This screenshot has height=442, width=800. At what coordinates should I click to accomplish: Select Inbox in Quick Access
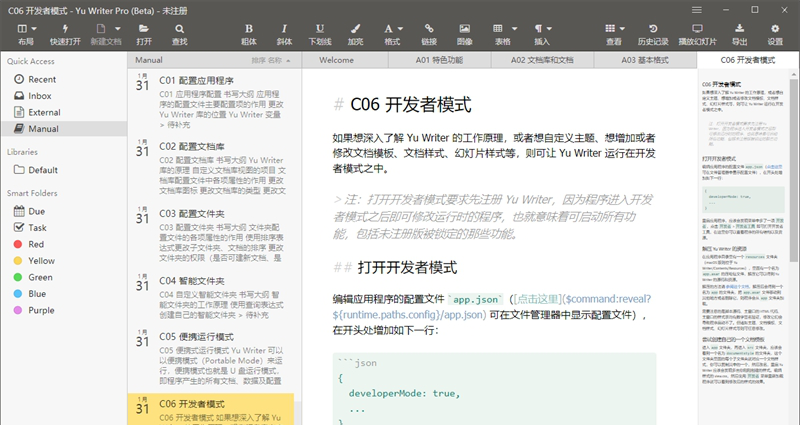pos(64,95)
